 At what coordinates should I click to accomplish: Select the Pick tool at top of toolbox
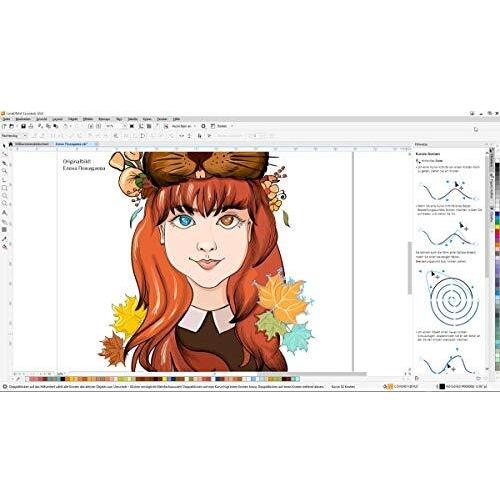pyautogui.click(x=5, y=146)
